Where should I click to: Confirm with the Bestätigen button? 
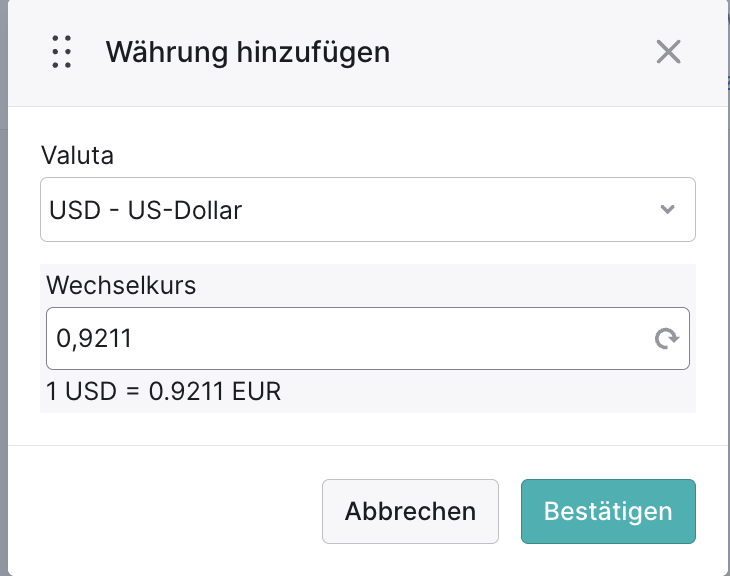click(608, 511)
